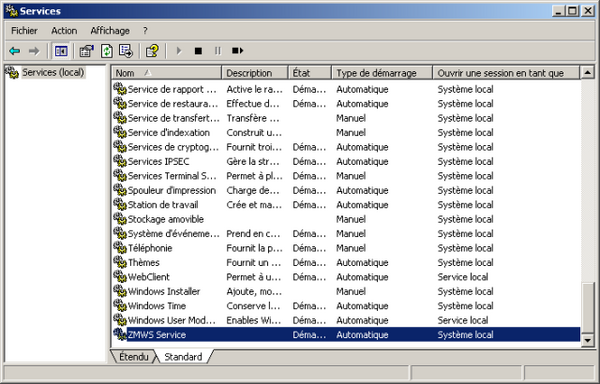Select the Windows User Mod… row name
Image resolution: width=600 pixels, height=384 pixels.
click(x=172, y=321)
